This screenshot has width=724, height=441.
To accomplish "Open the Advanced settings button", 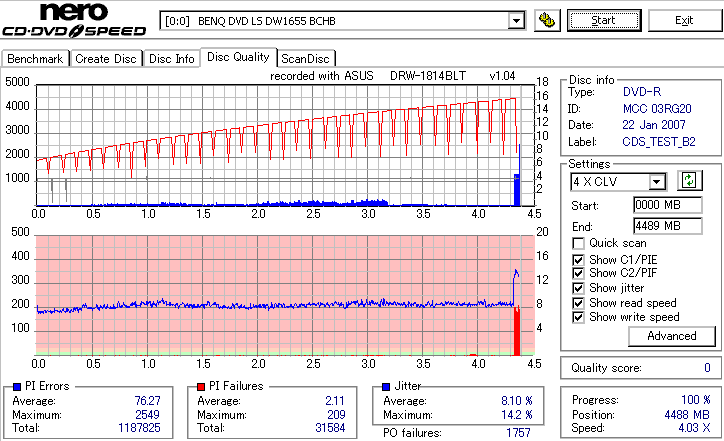I will (672, 336).
